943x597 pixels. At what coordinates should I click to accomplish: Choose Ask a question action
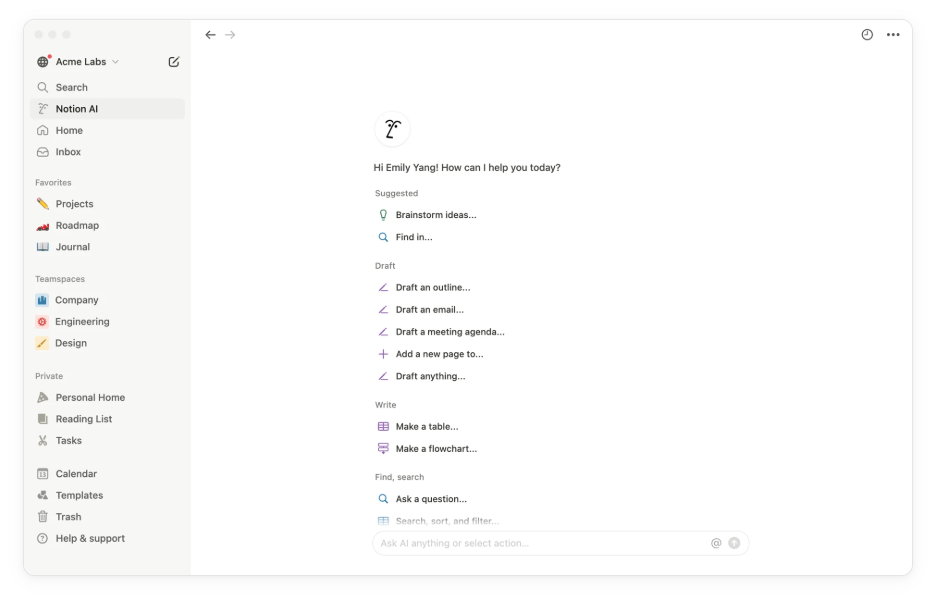431,499
